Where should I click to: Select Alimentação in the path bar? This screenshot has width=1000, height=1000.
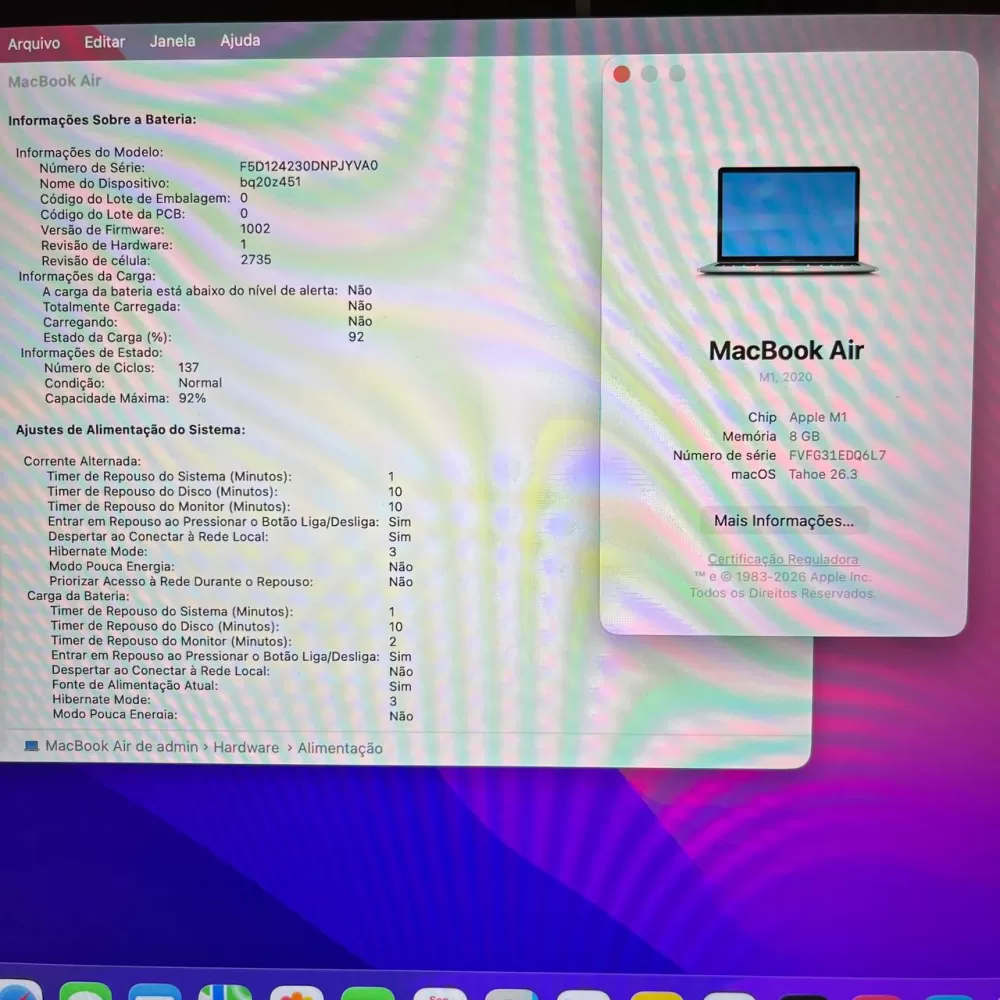coord(340,748)
